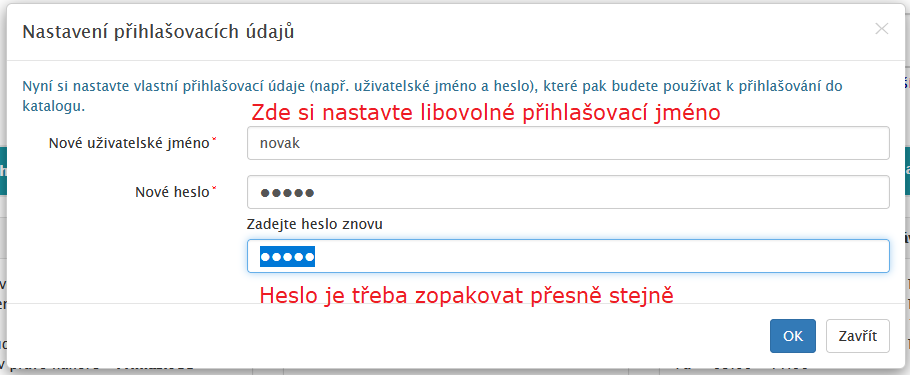
Task: Click the Nastavení přihlašovacích údajů dialog title
Action: pyautogui.click(x=158, y=31)
